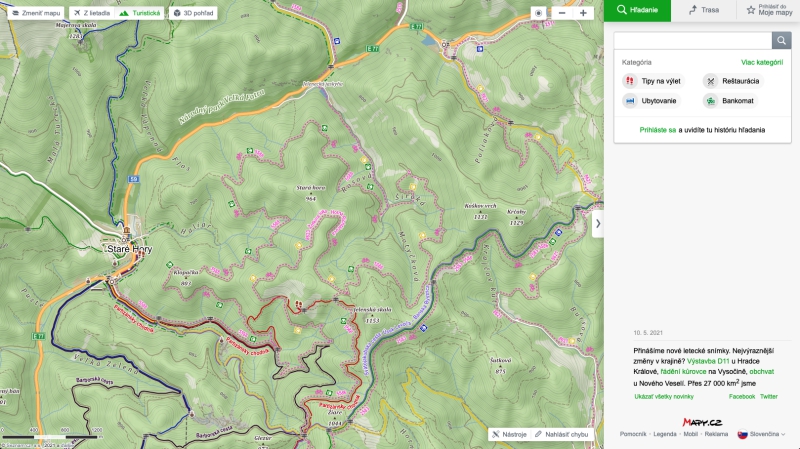Click Nahlásiť chybu report button
The height and width of the screenshot is (449, 800).
[561, 434]
